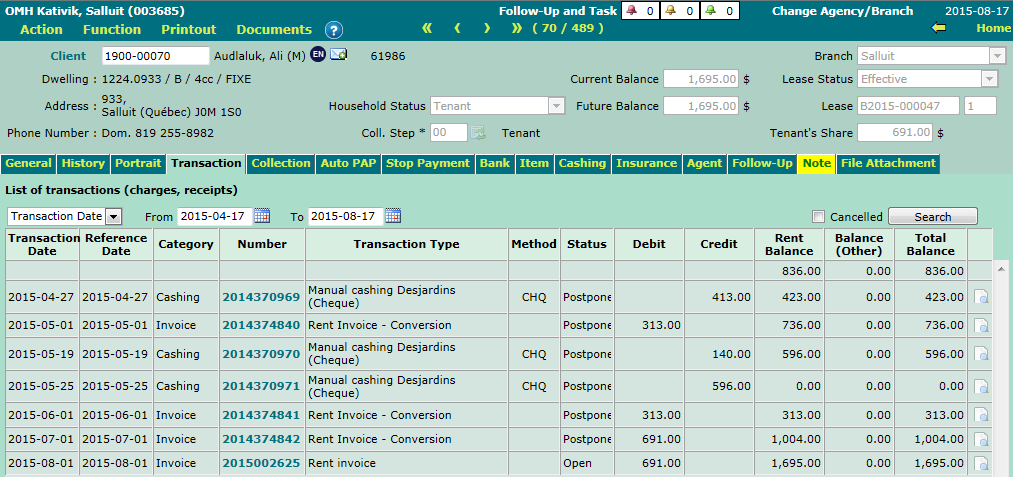Click the Search button
Screen dimensions: 1013x477
pos(932,216)
